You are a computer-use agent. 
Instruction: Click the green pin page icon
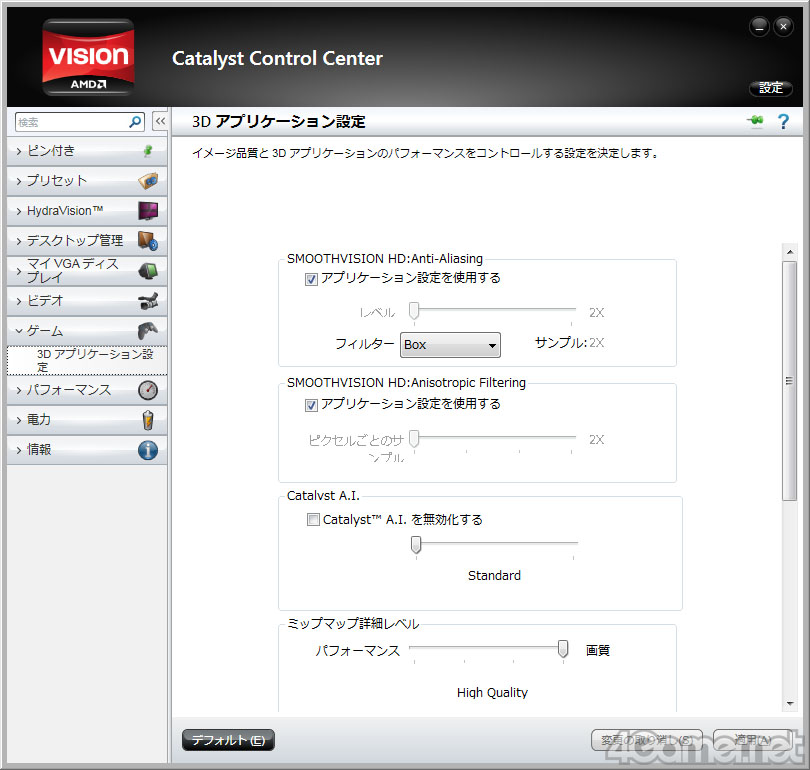click(x=755, y=121)
